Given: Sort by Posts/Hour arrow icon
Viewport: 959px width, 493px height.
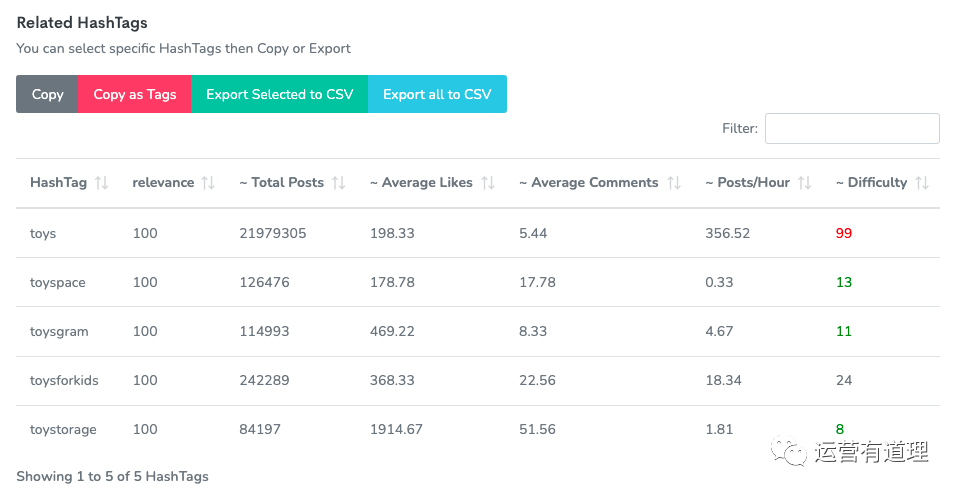Looking at the screenshot, I should point(804,183).
